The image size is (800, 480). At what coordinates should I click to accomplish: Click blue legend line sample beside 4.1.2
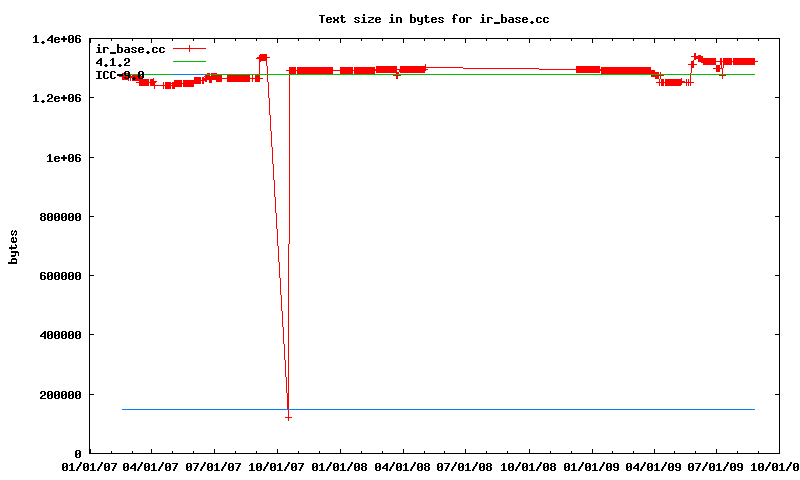(188, 62)
